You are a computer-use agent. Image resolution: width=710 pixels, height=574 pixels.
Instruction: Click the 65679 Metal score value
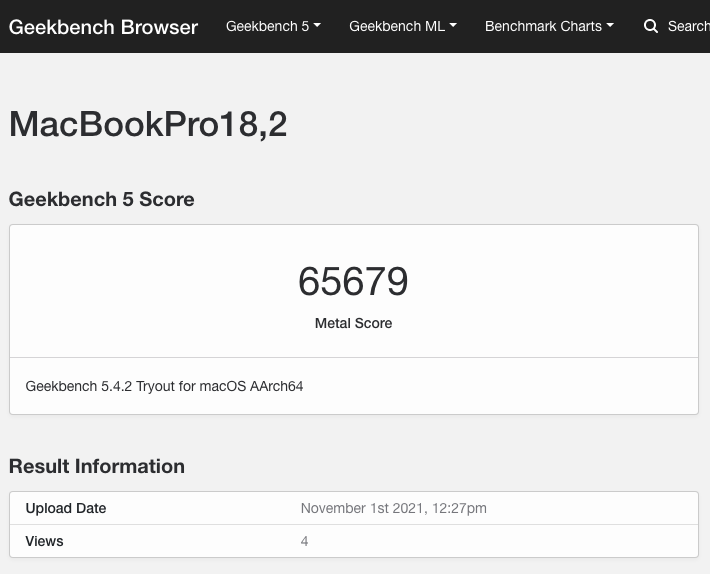(353, 281)
